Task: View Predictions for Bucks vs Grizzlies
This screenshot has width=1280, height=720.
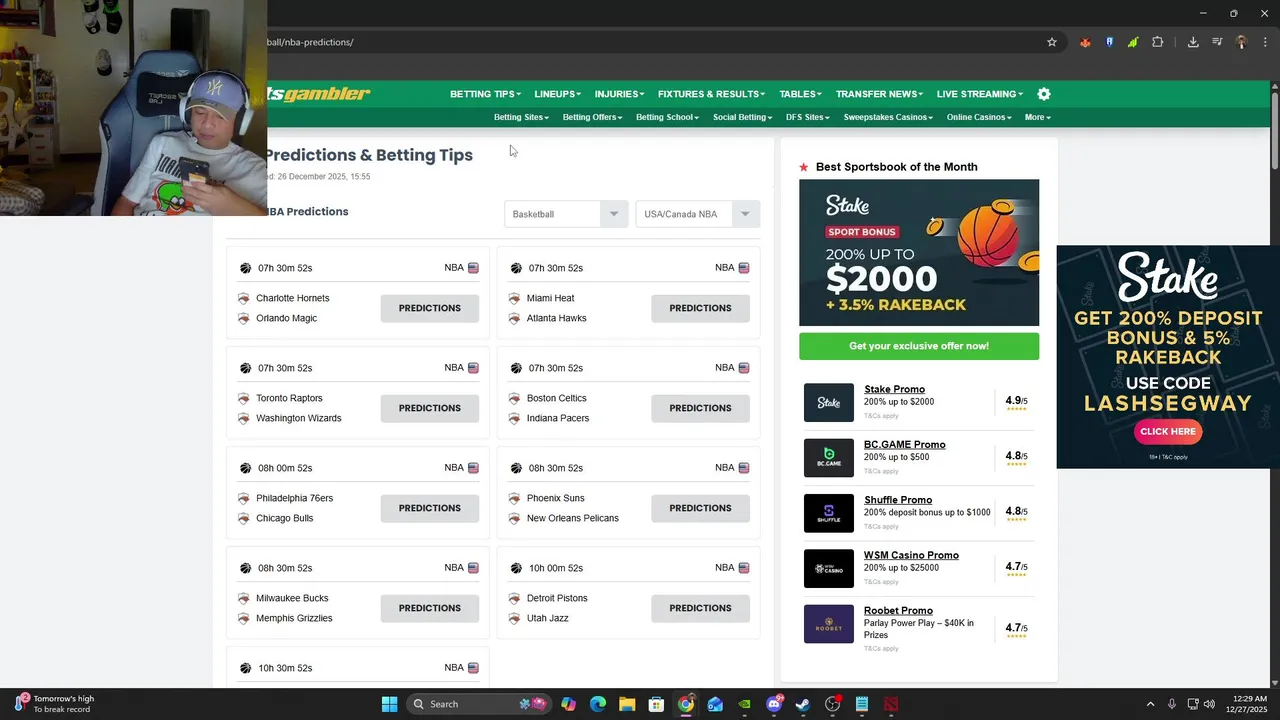Action: click(x=430, y=608)
